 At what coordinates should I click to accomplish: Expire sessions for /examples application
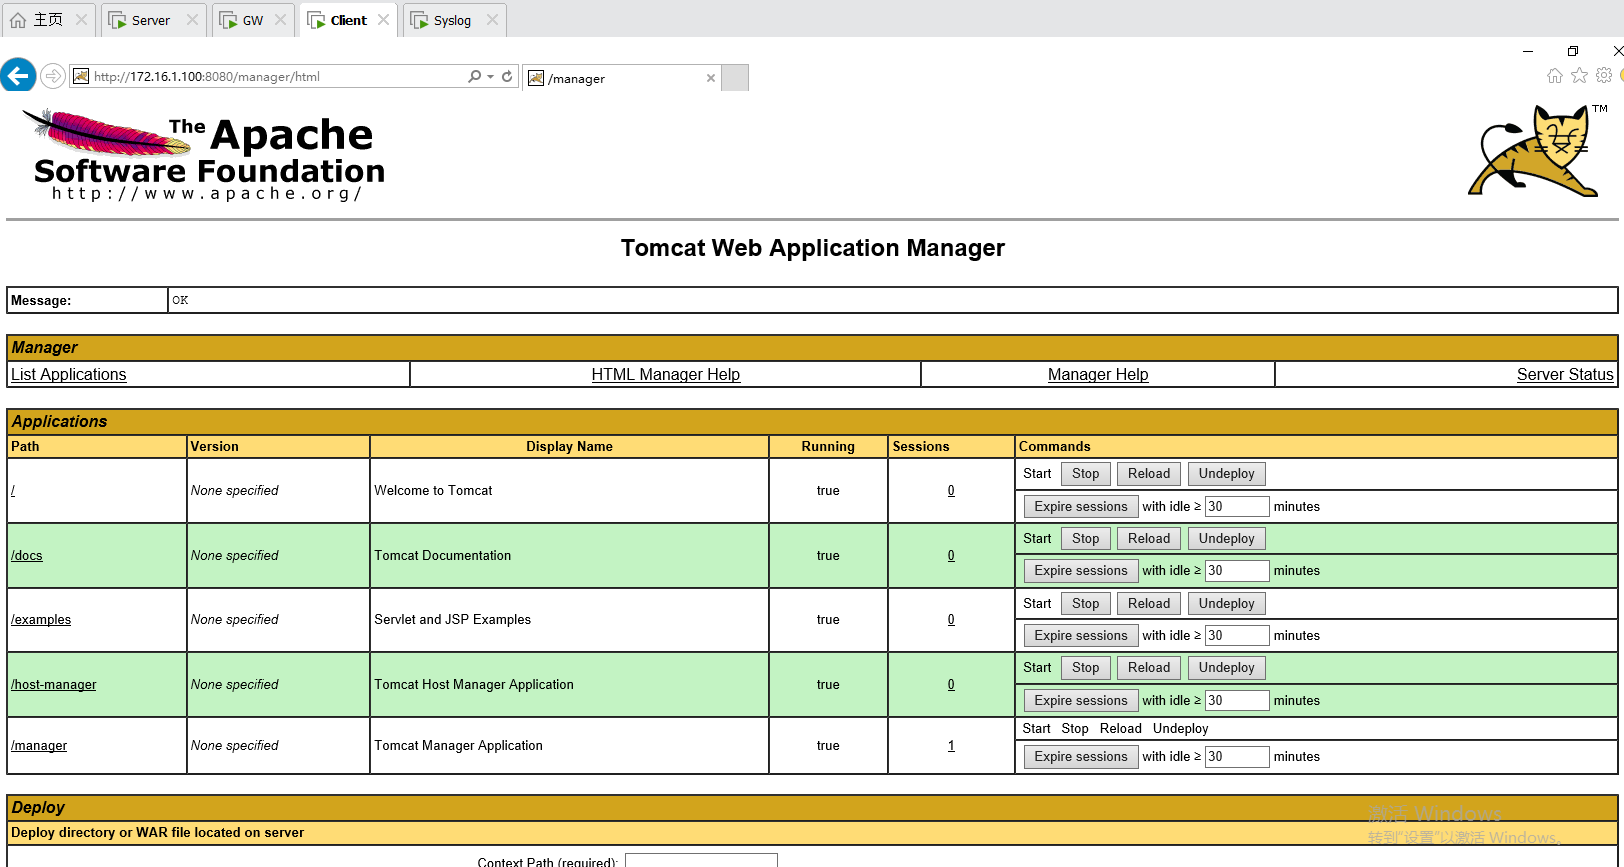[1081, 635]
